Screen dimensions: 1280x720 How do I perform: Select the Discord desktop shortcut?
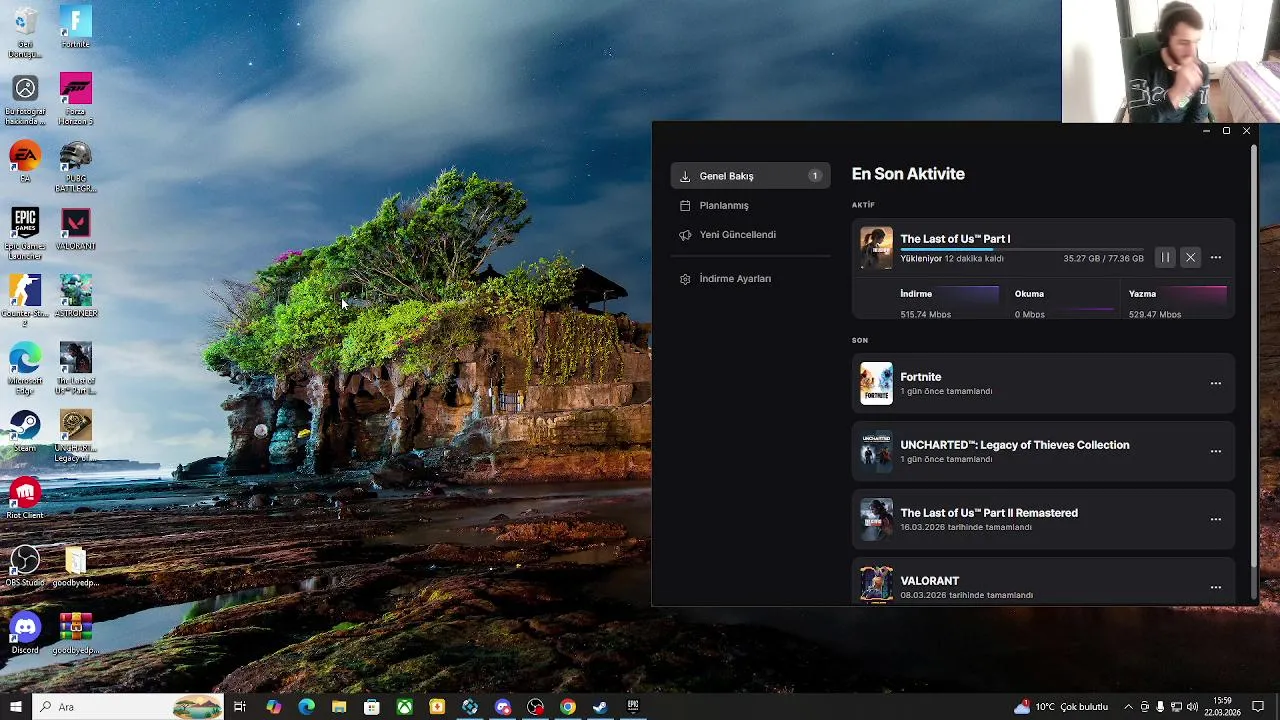coord(25,633)
